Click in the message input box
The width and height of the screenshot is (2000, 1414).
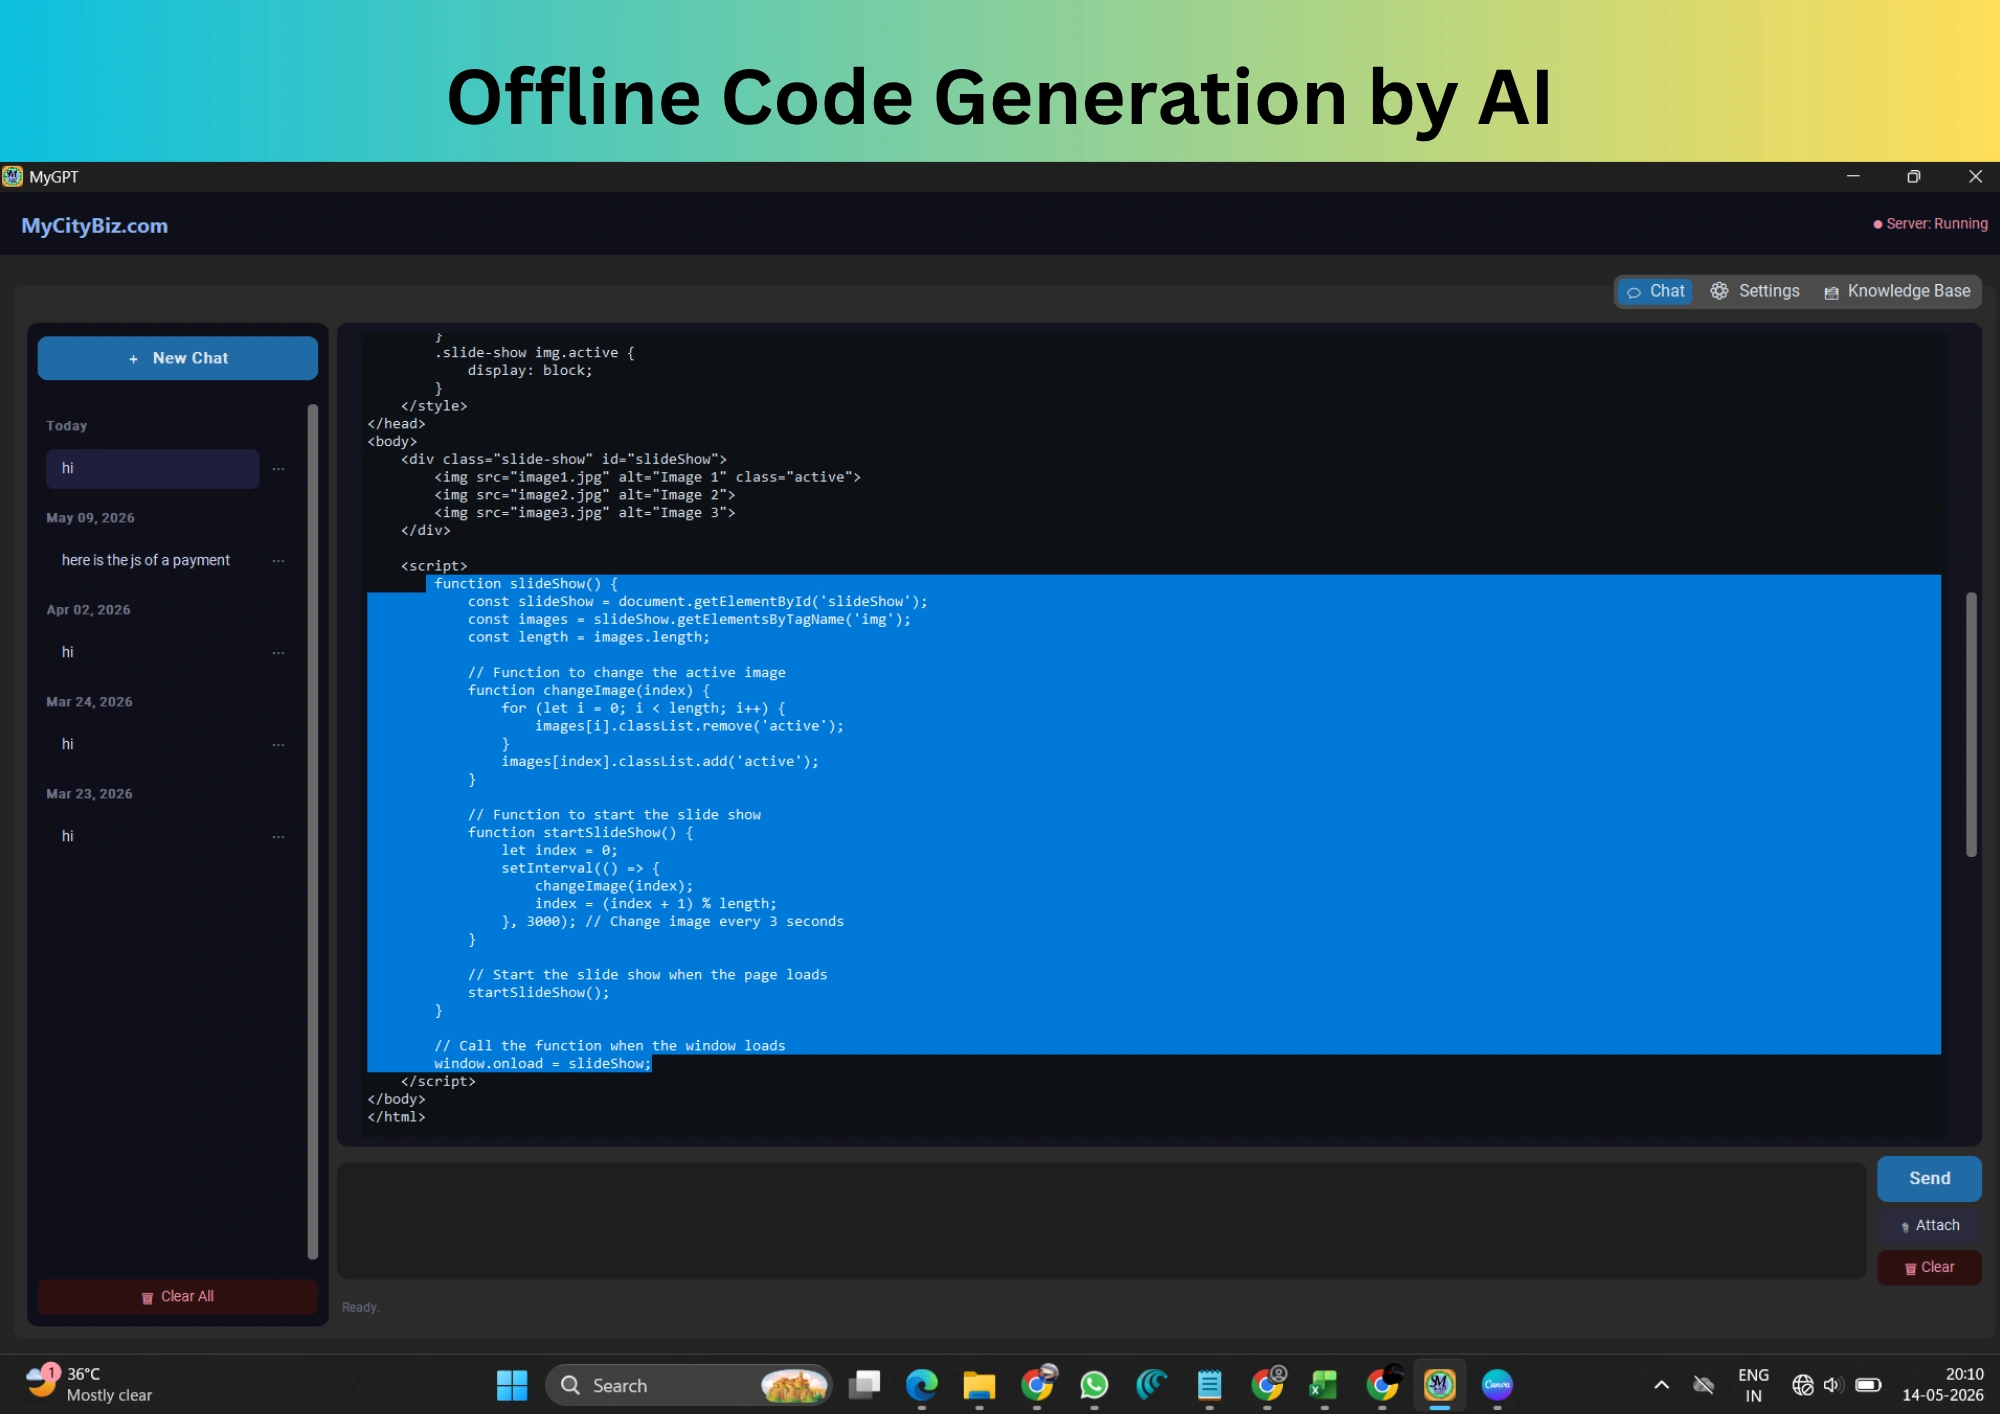click(1102, 1220)
